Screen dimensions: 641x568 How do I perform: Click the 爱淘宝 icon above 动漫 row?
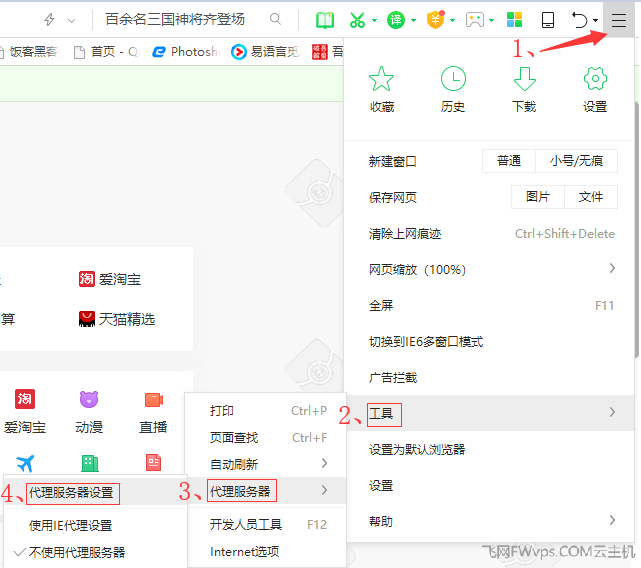pos(25,399)
